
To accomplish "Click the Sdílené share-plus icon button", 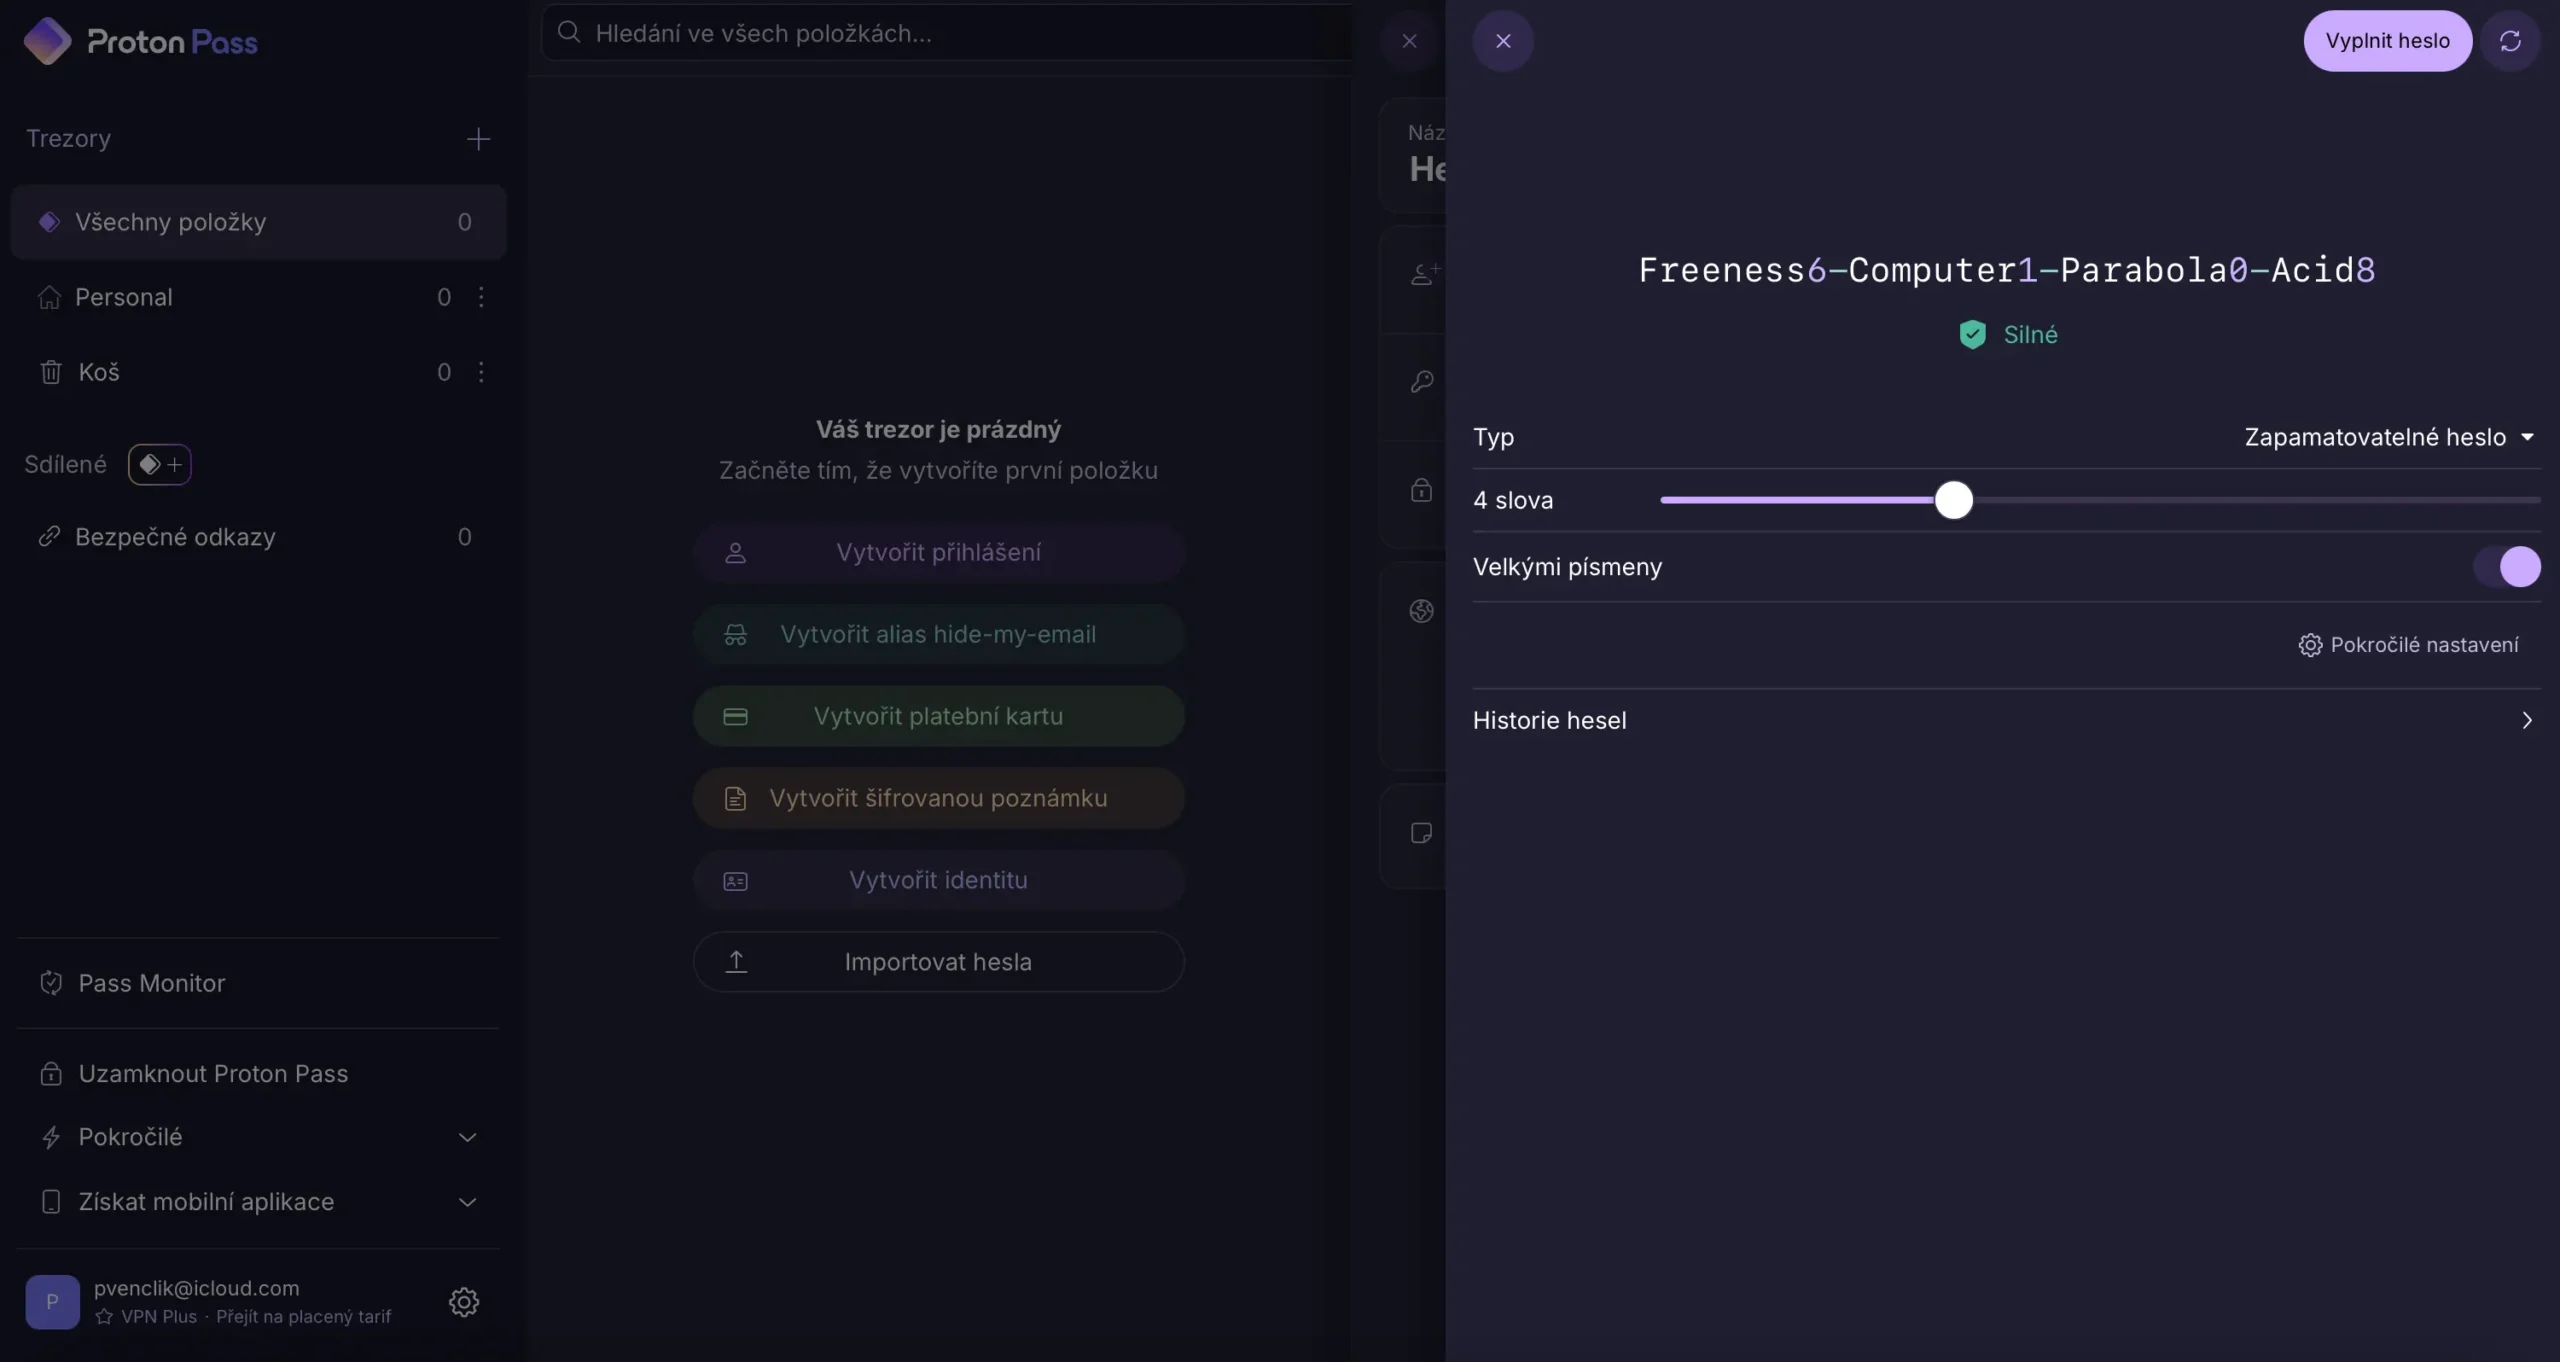I will tap(160, 464).
